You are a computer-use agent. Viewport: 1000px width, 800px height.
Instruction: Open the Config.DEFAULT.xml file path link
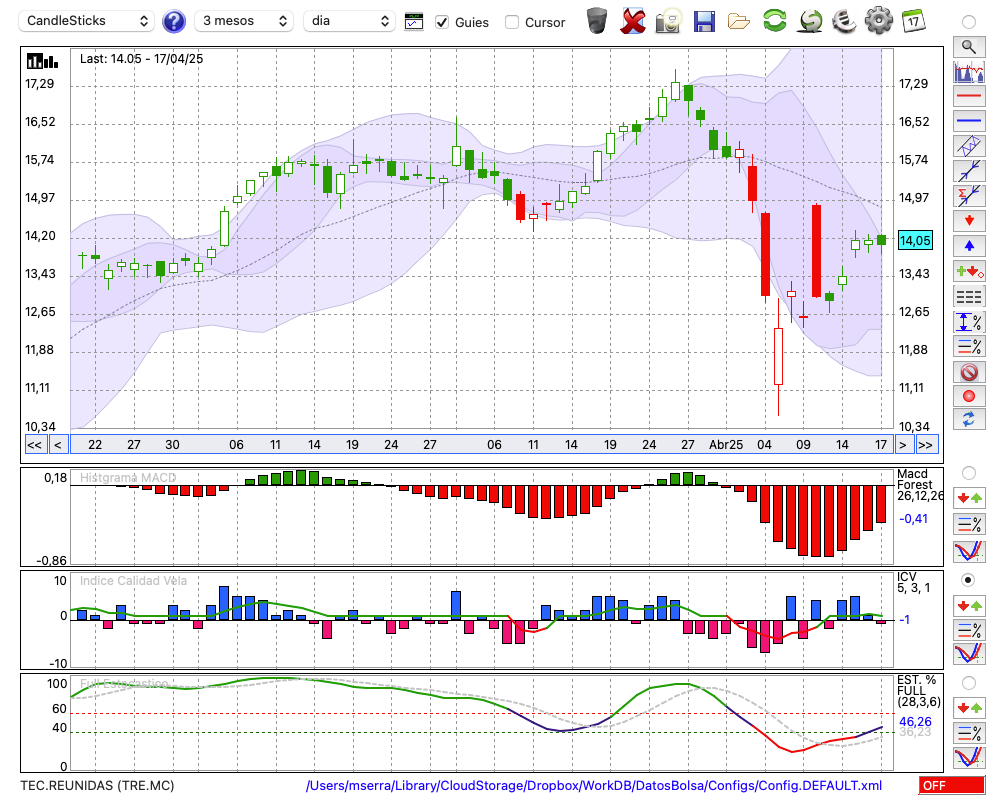[x=594, y=785]
